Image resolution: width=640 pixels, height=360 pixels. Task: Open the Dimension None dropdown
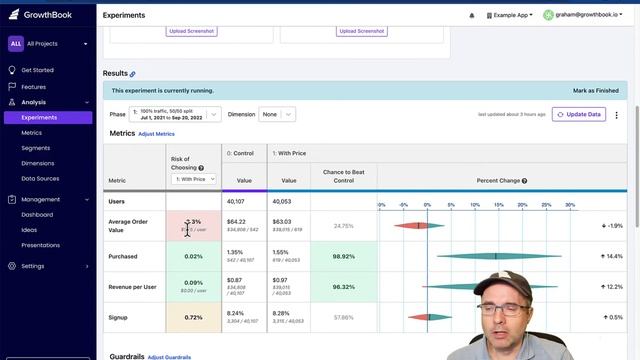[x=277, y=114]
